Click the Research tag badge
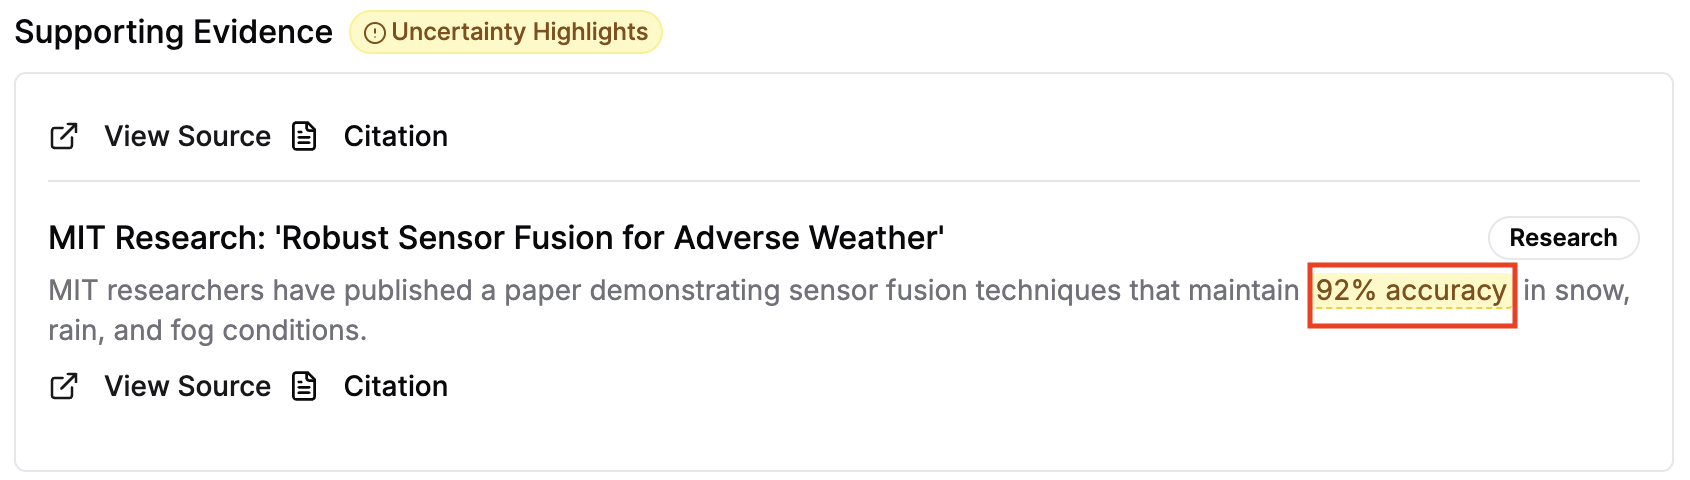 coord(1563,238)
